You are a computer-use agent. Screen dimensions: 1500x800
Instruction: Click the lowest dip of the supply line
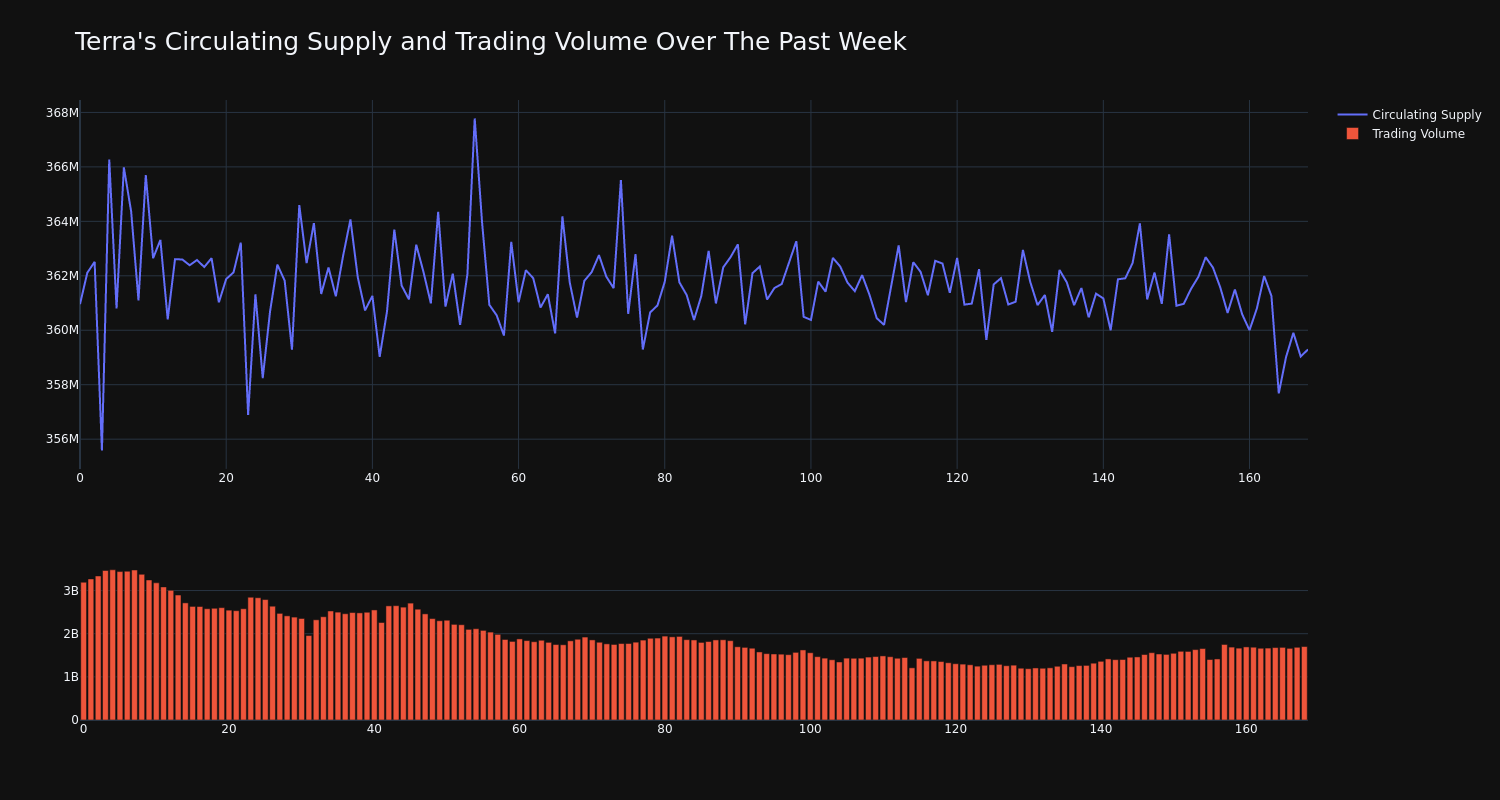click(101, 449)
